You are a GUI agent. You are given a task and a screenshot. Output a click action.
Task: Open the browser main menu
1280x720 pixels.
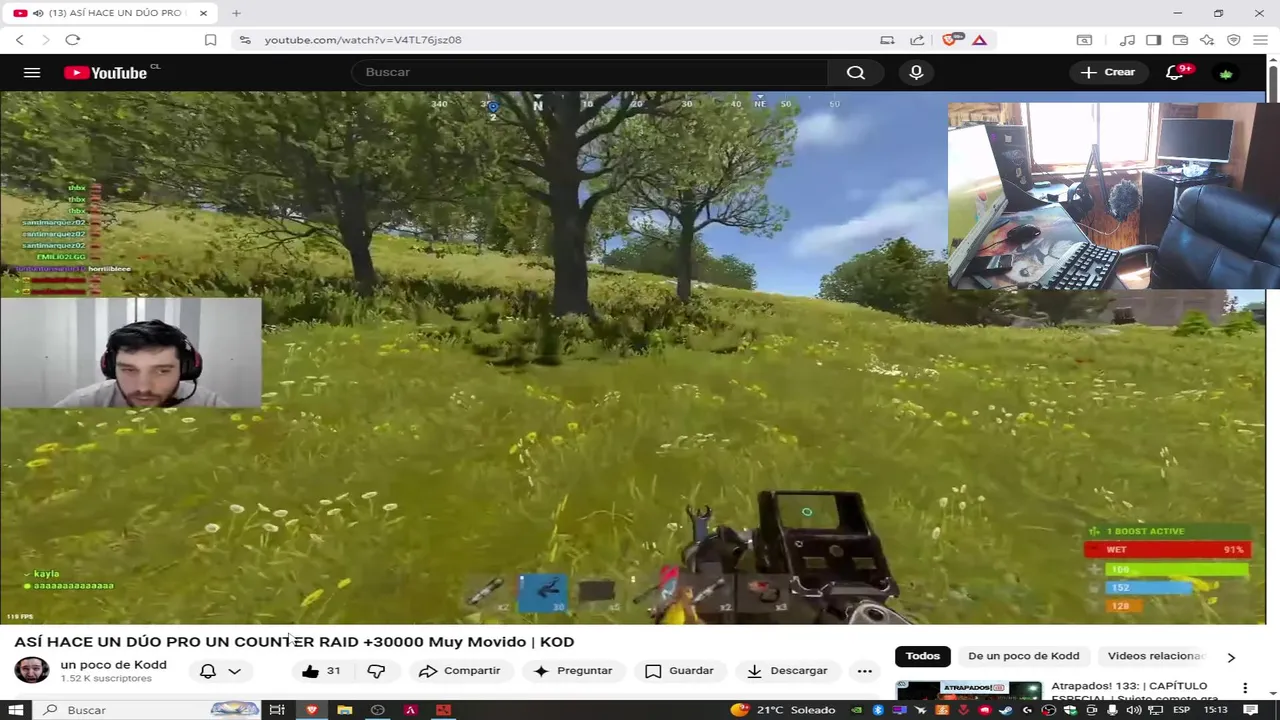pyautogui.click(x=1260, y=40)
